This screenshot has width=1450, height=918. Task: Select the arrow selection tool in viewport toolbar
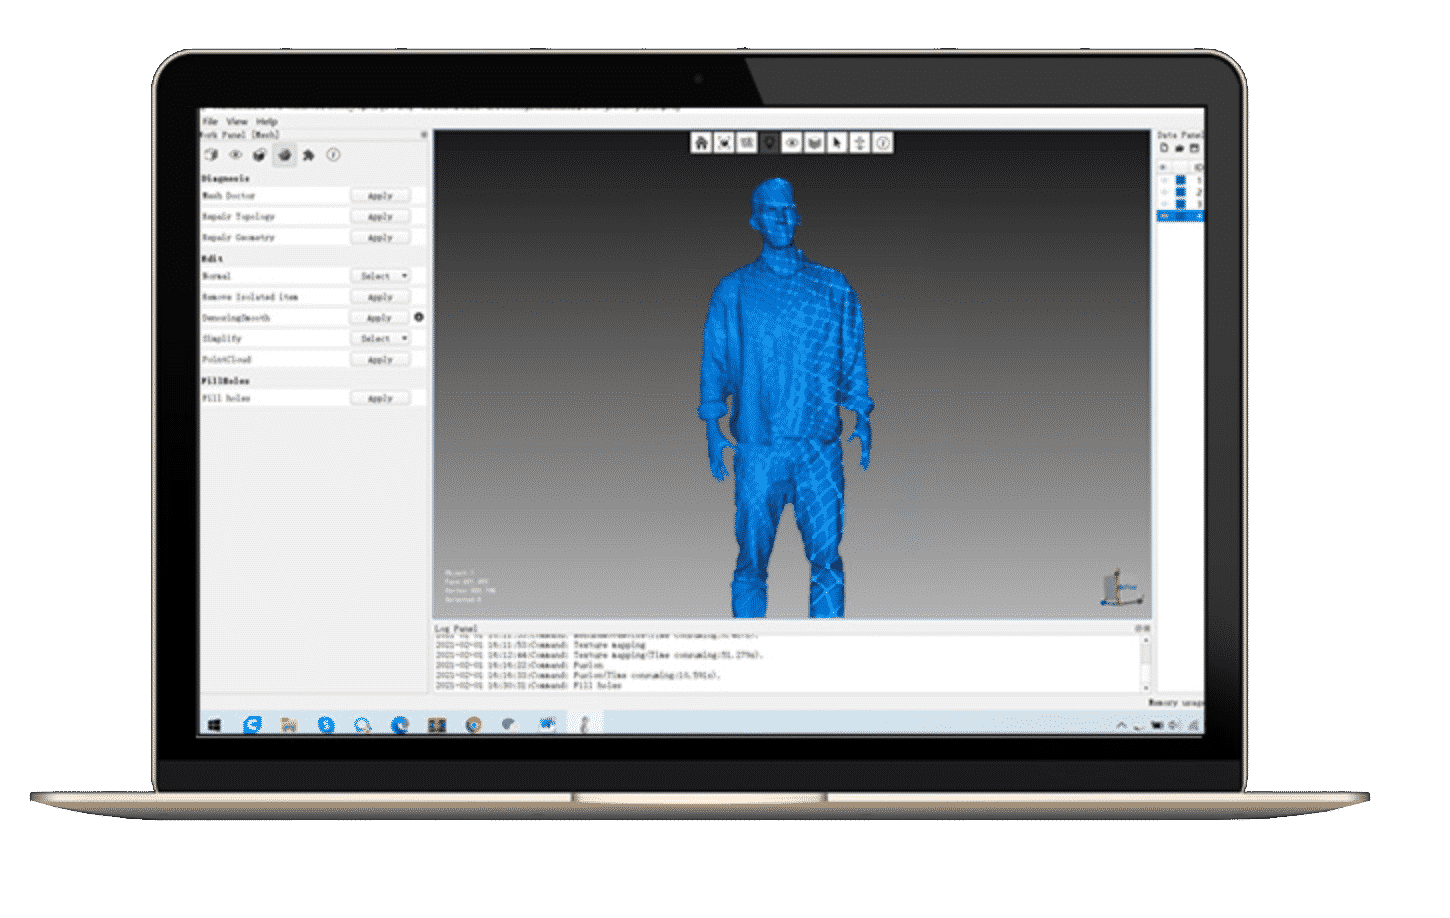[x=835, y=142]
